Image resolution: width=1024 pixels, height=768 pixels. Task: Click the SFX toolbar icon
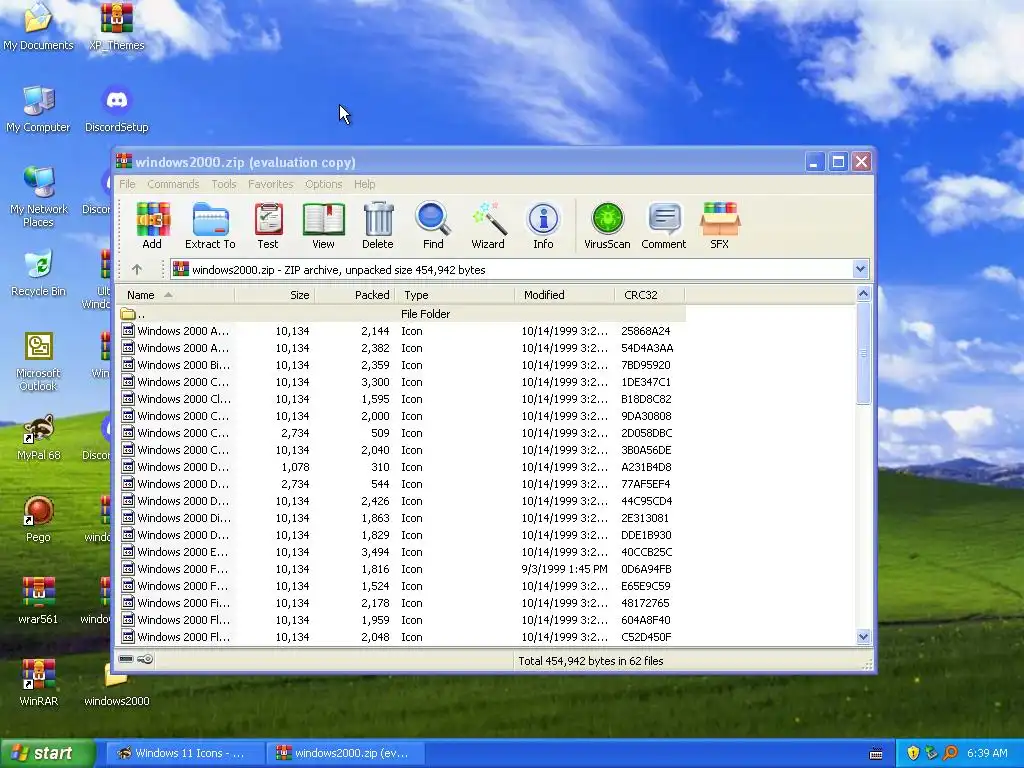click(719, 226)
